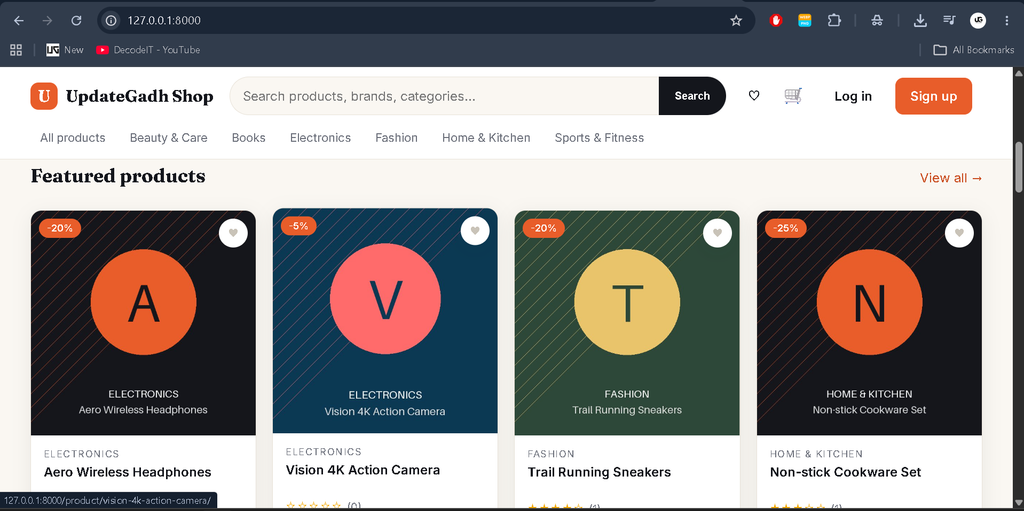
Task: Click the View all link
Action: click(951, 178)
